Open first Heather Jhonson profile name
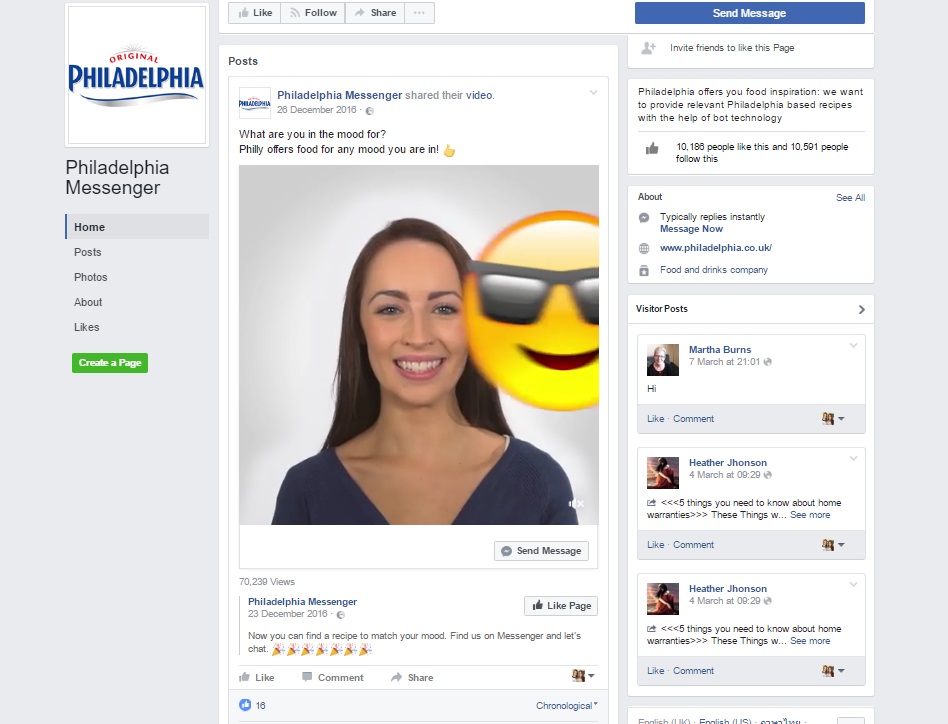Viewport: 948px width, 724px height. coord(728,462)
